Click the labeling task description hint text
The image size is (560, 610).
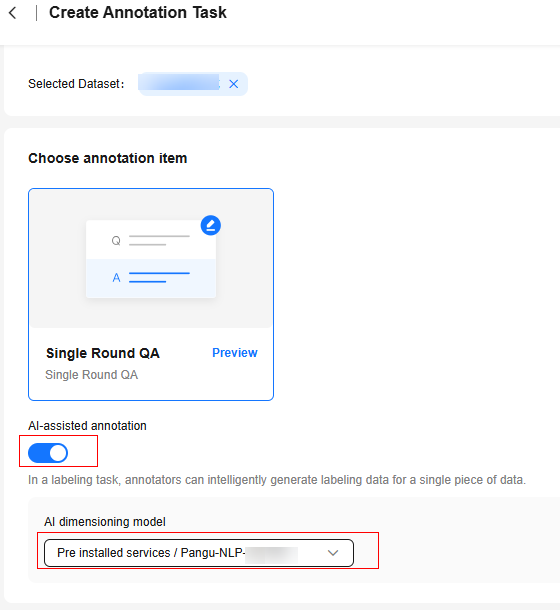coord(277,480)
